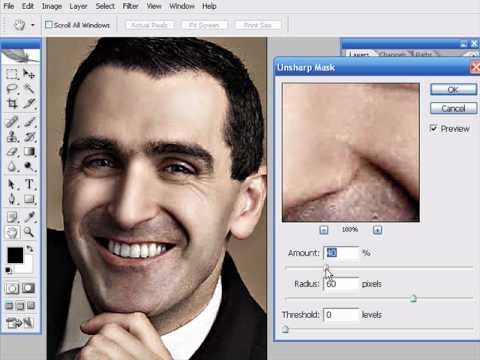Click the Radius slider handle
The height and width of the screenshot is (360, 480).
coord(413,298)
